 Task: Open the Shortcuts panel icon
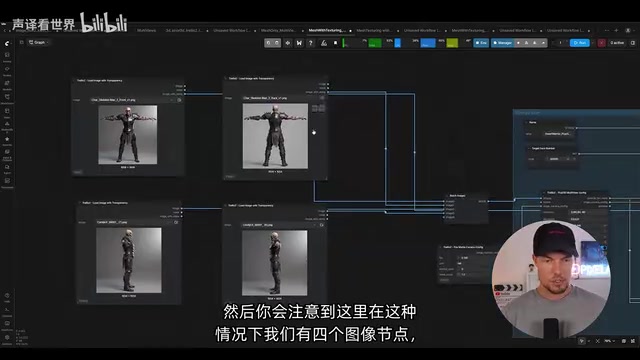click(7, 325)
